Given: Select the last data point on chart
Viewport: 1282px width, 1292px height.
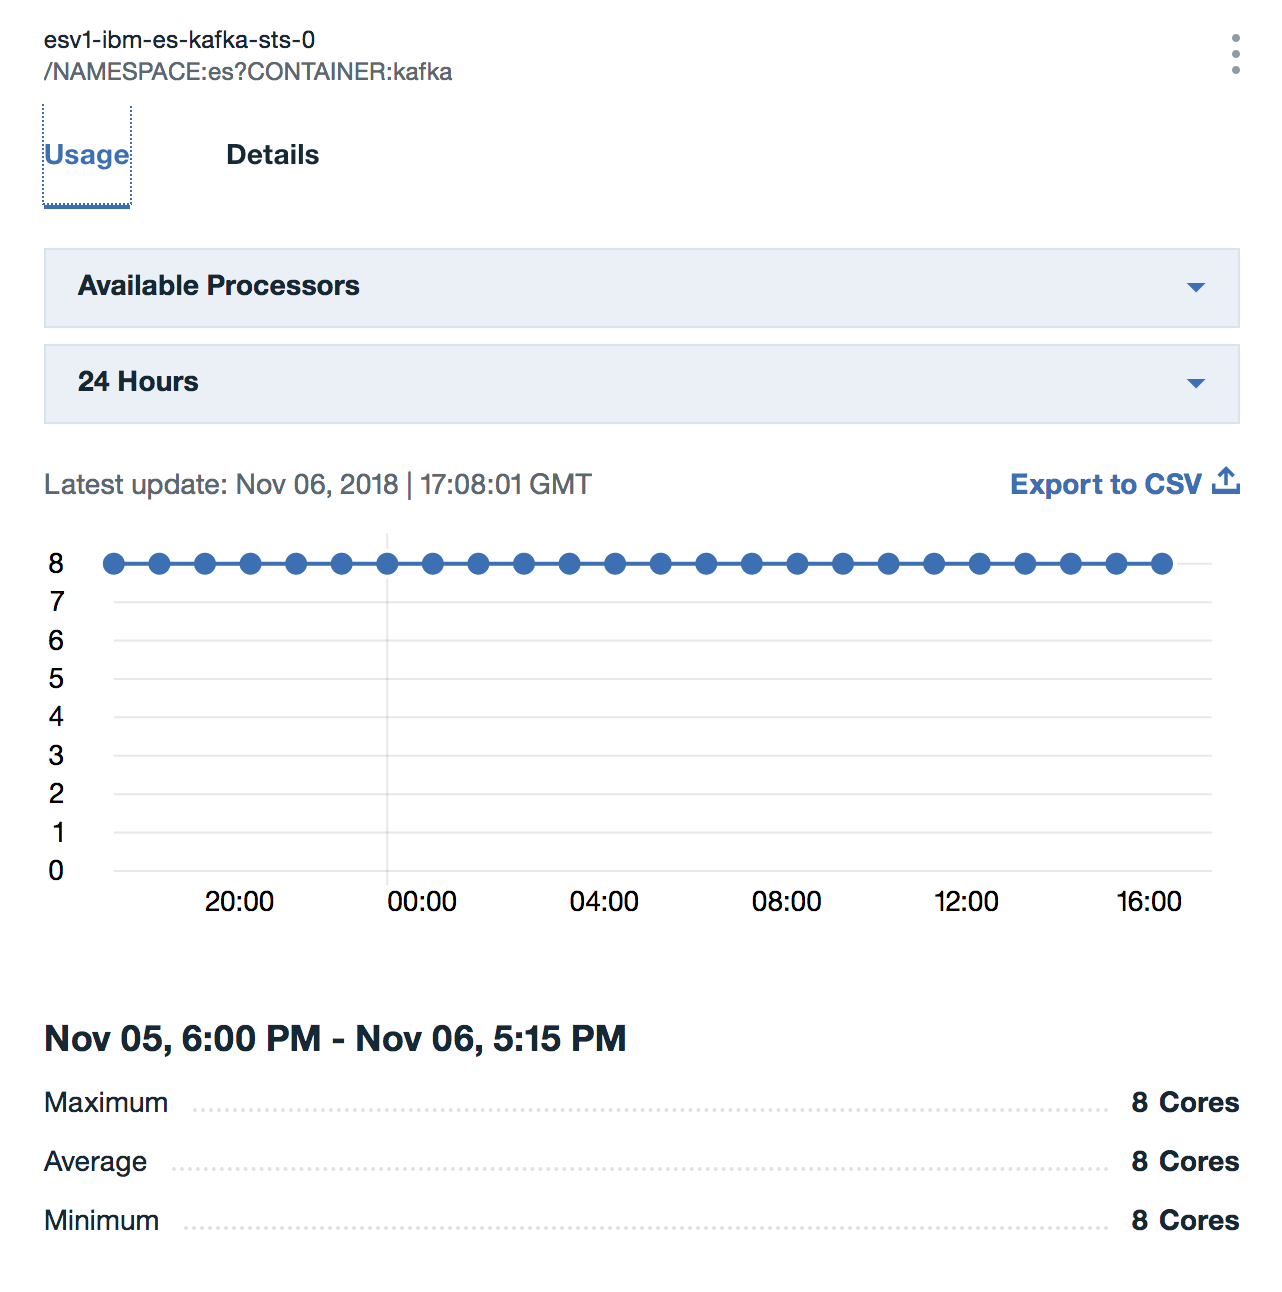Looking at the screenshot, I should tap(1162, 564).
